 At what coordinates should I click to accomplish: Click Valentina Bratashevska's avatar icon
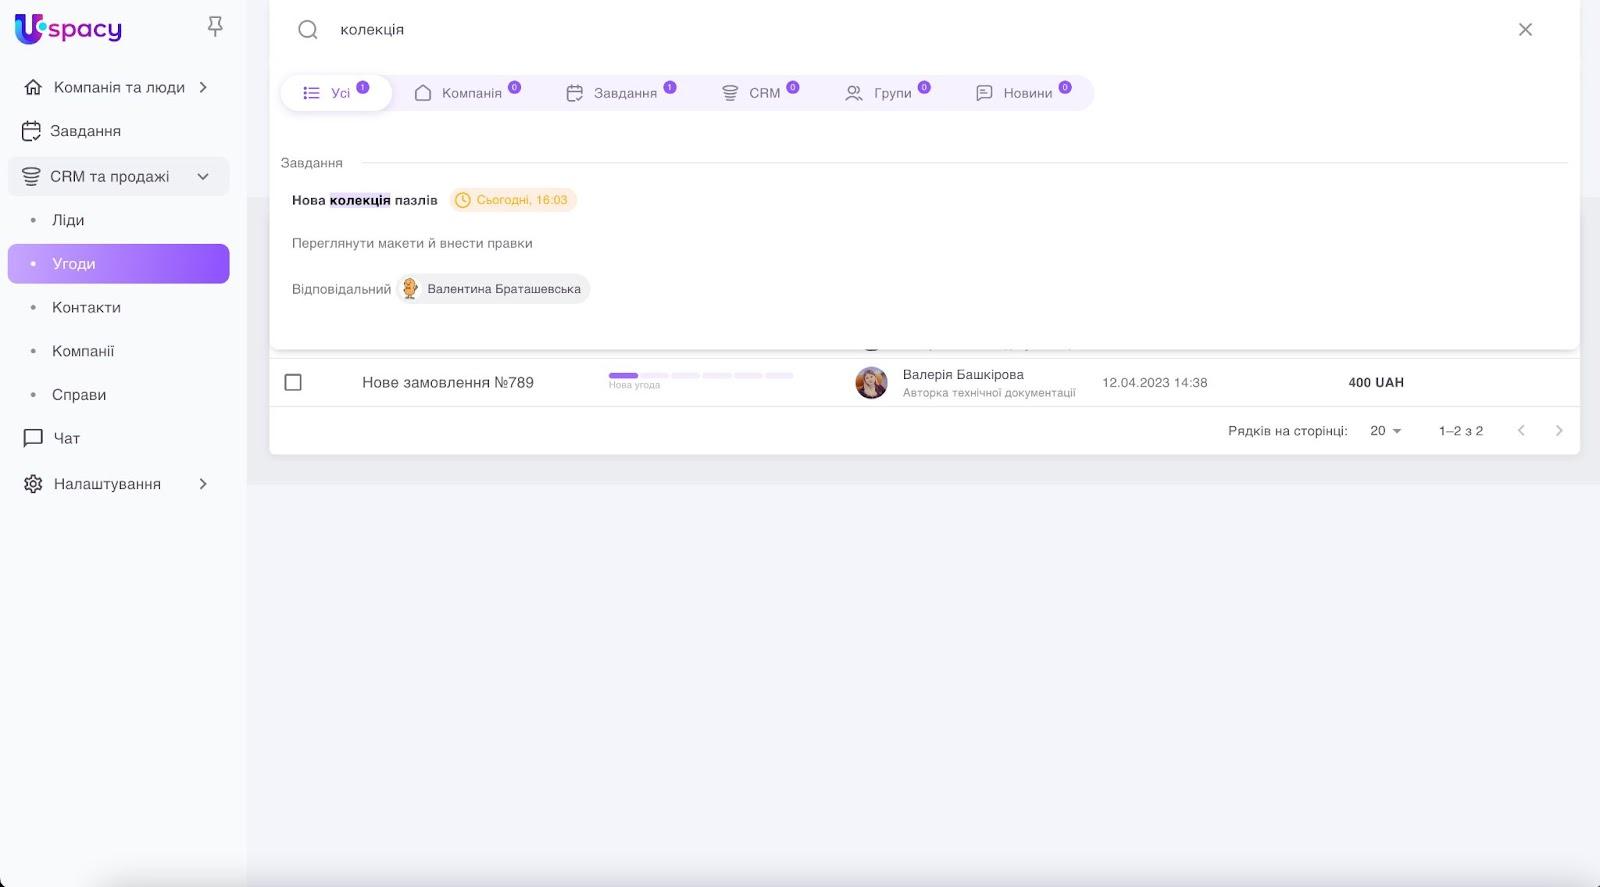410,289
